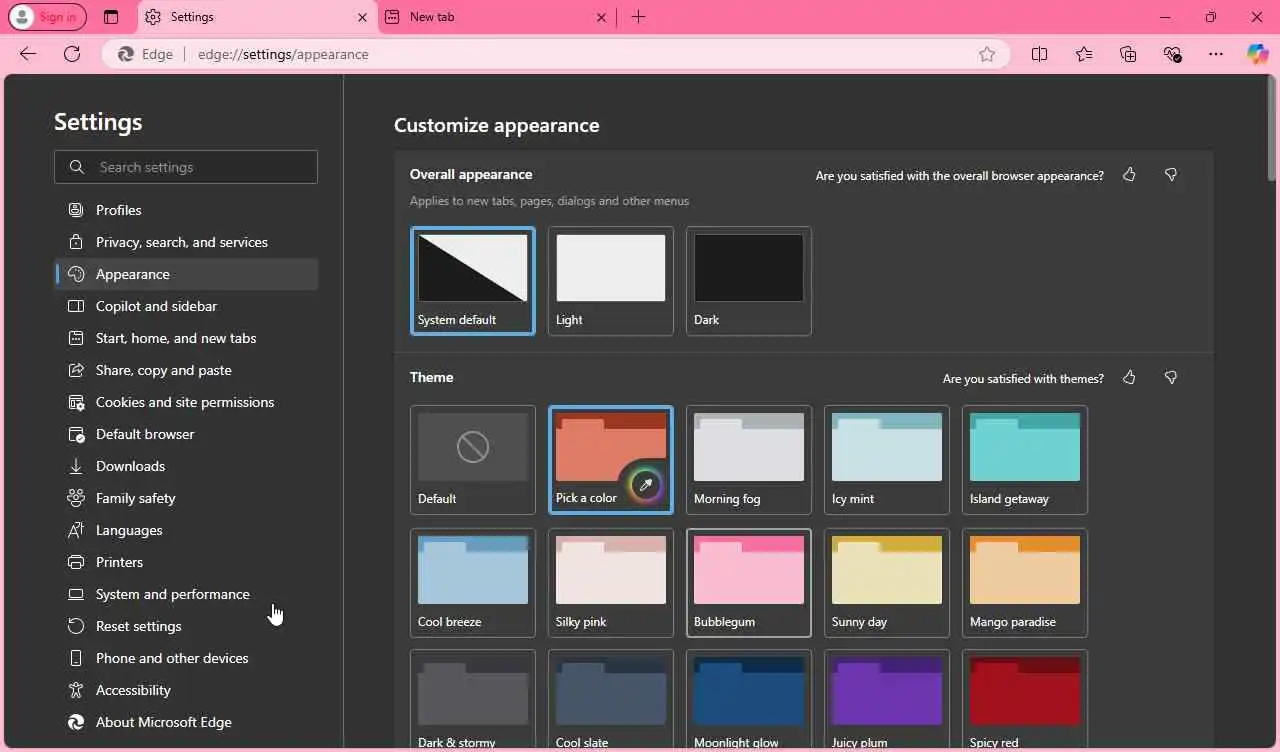Close the Settings tab
This screenshot has height=752, width=1280.
362,17
